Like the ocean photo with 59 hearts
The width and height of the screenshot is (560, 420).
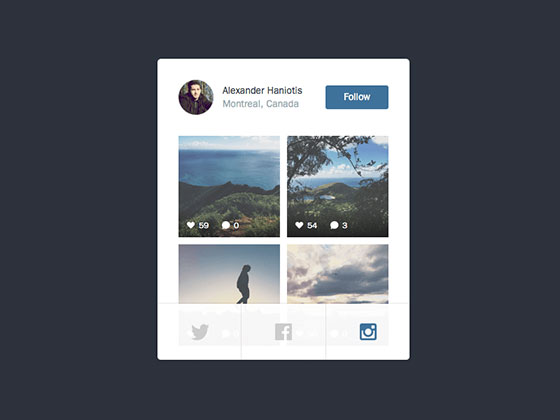click(191, 225)
